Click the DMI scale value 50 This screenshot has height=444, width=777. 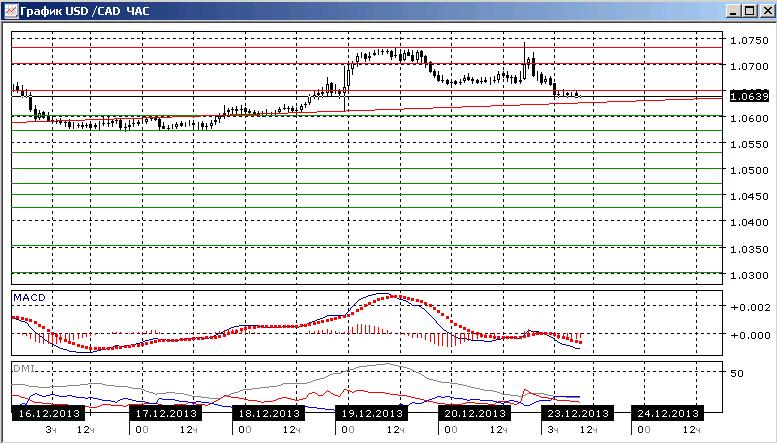(737, 373)
